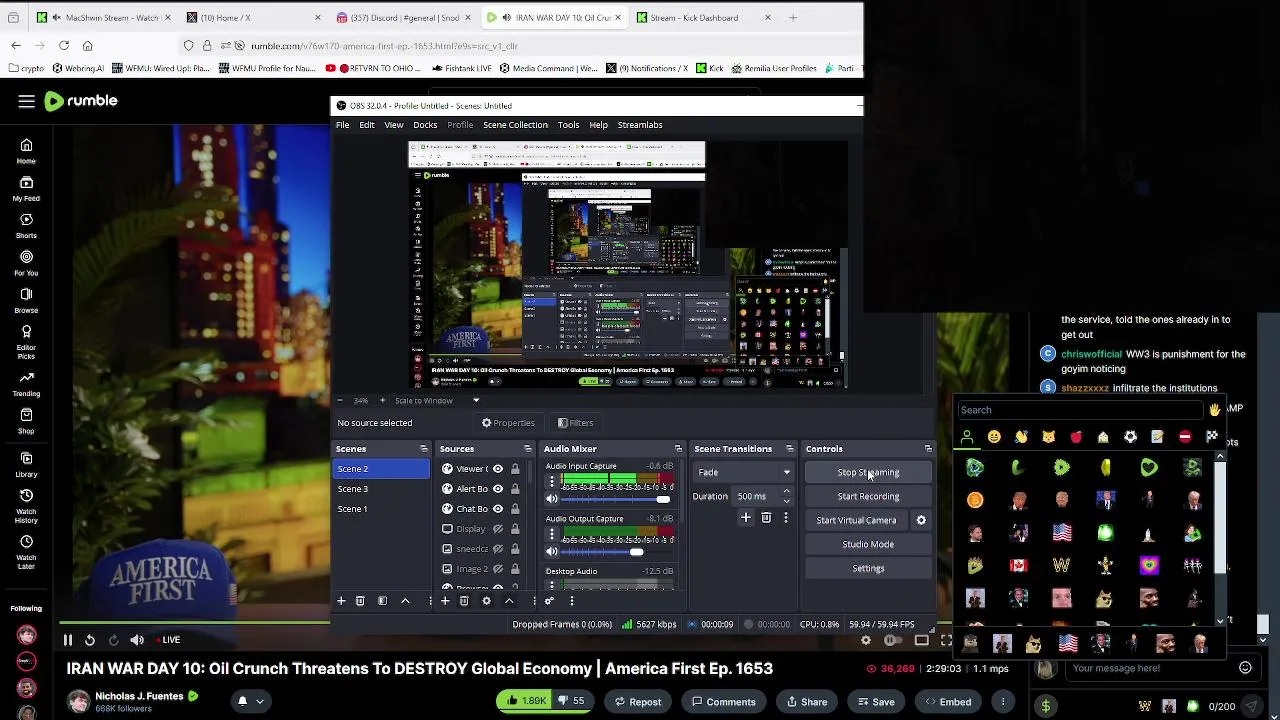This screenshot has width=1280, height=720.
Task: Mute the Rumble video volume
Action: [137, 640]
